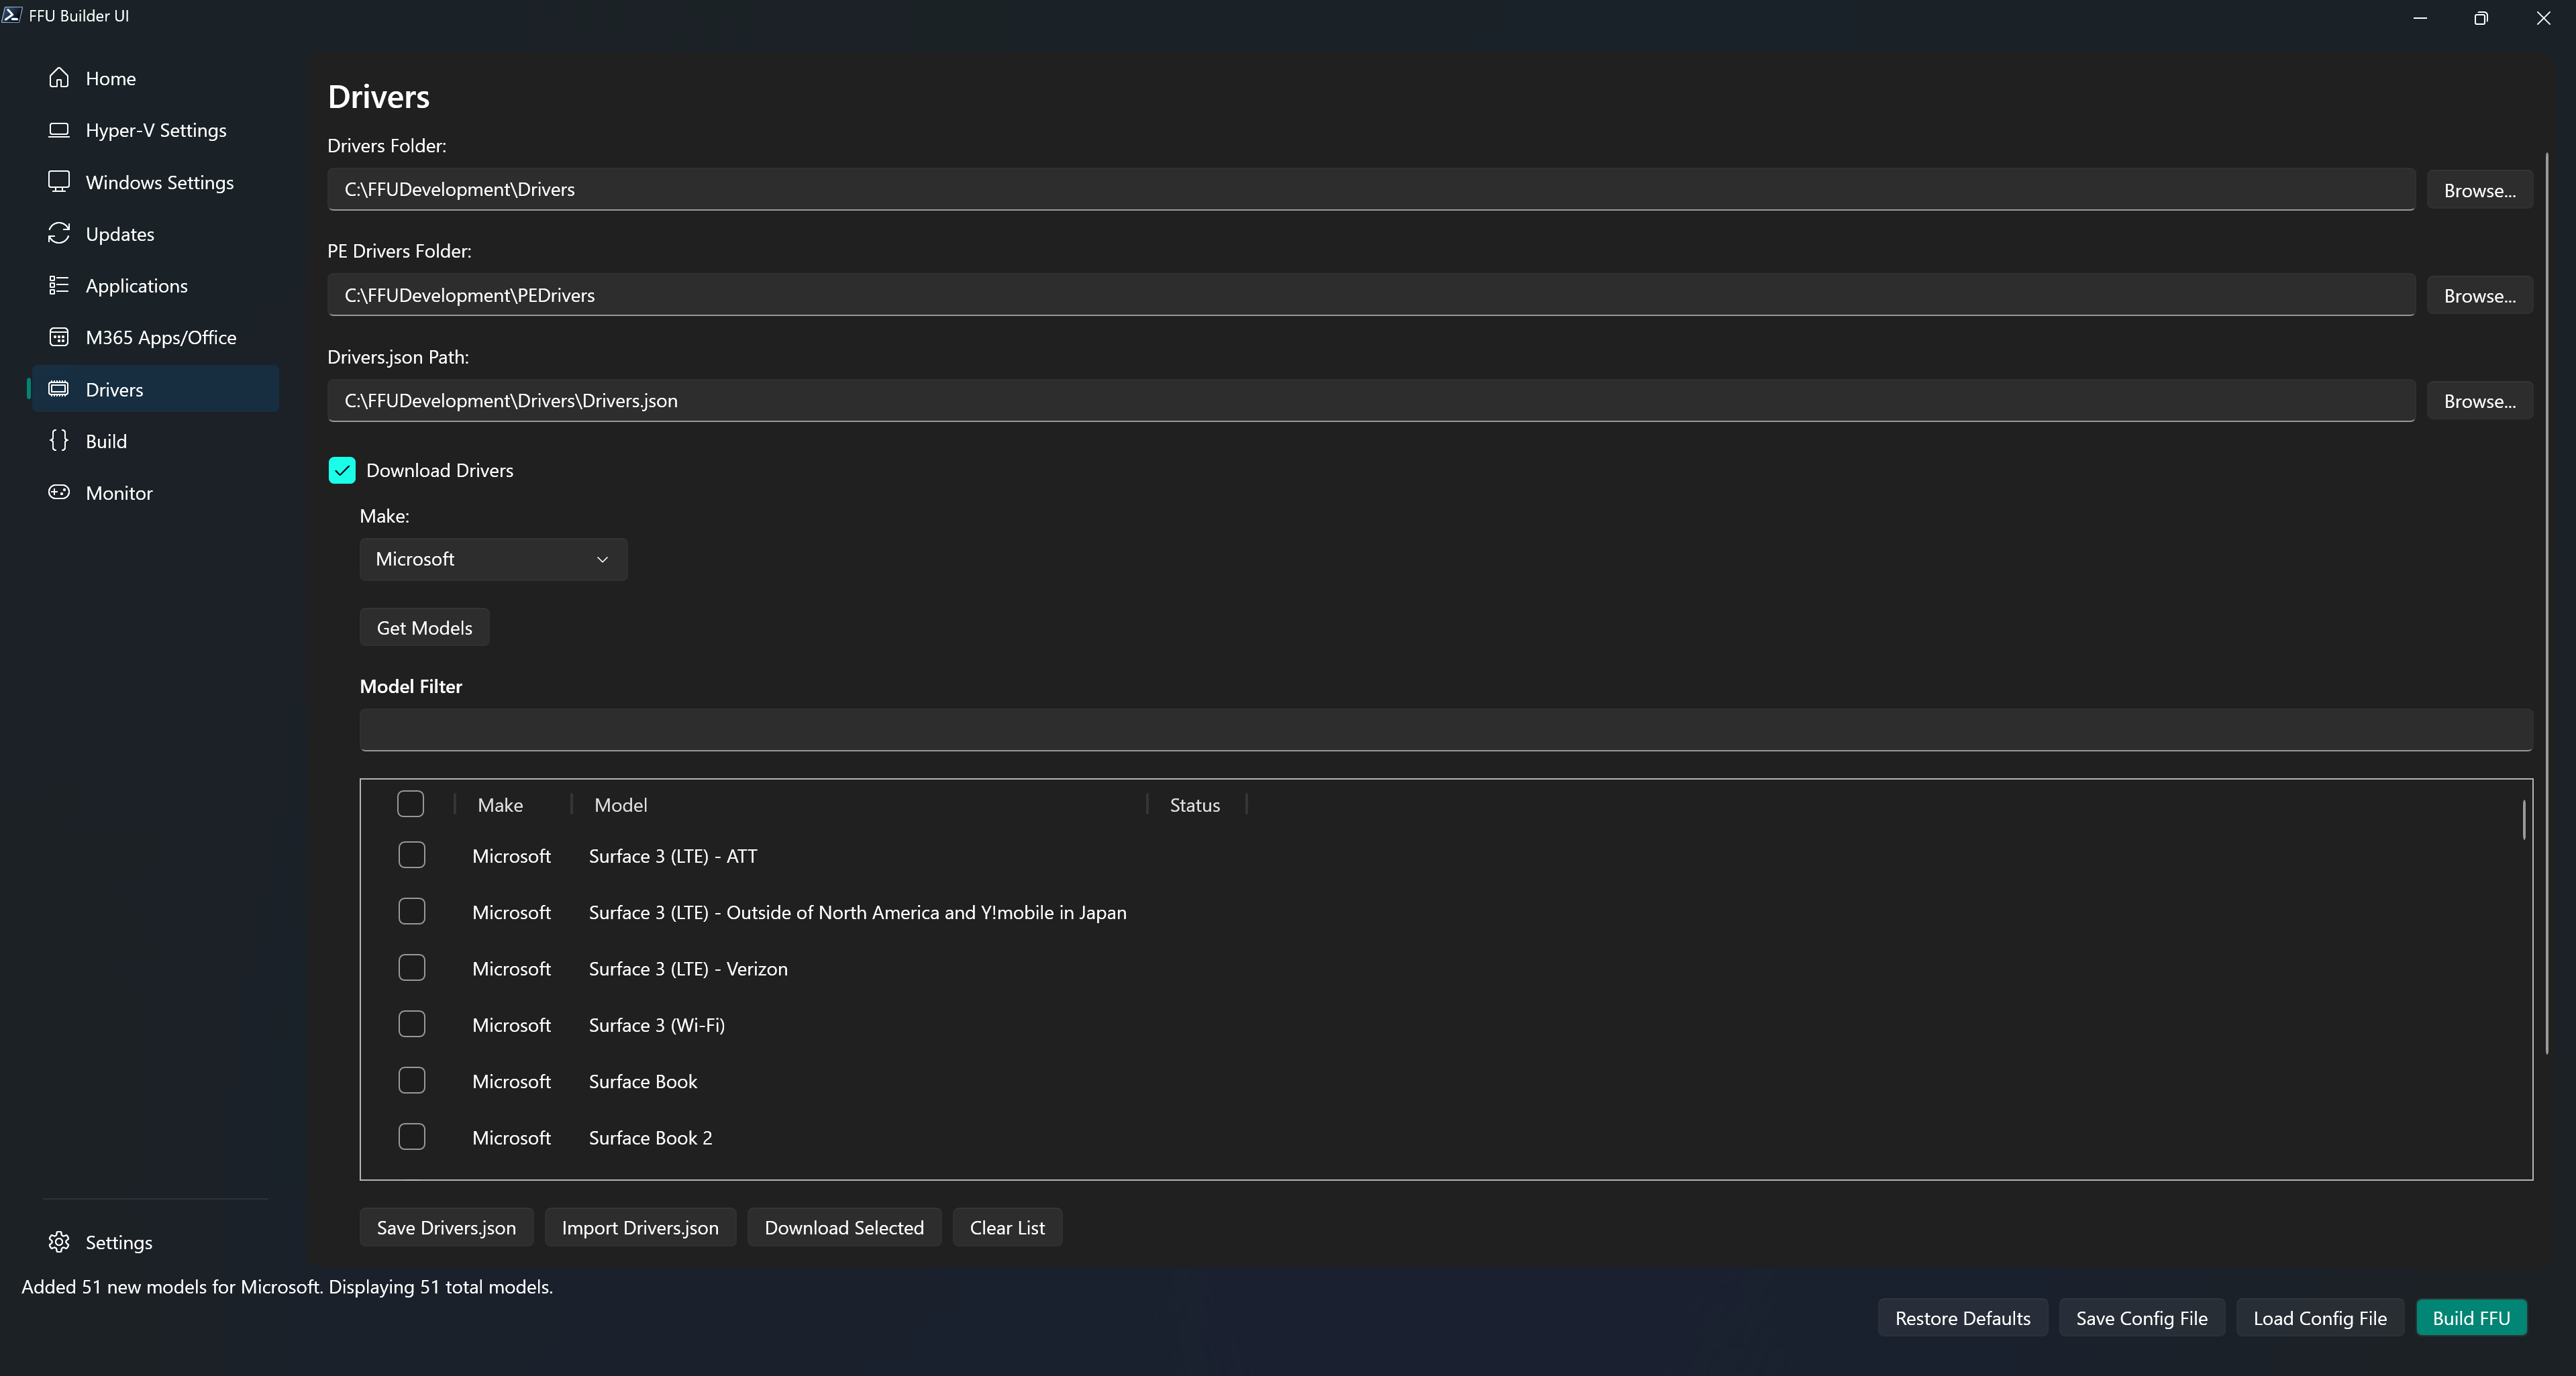Click the green Build FFU button

[2471, 1318]
